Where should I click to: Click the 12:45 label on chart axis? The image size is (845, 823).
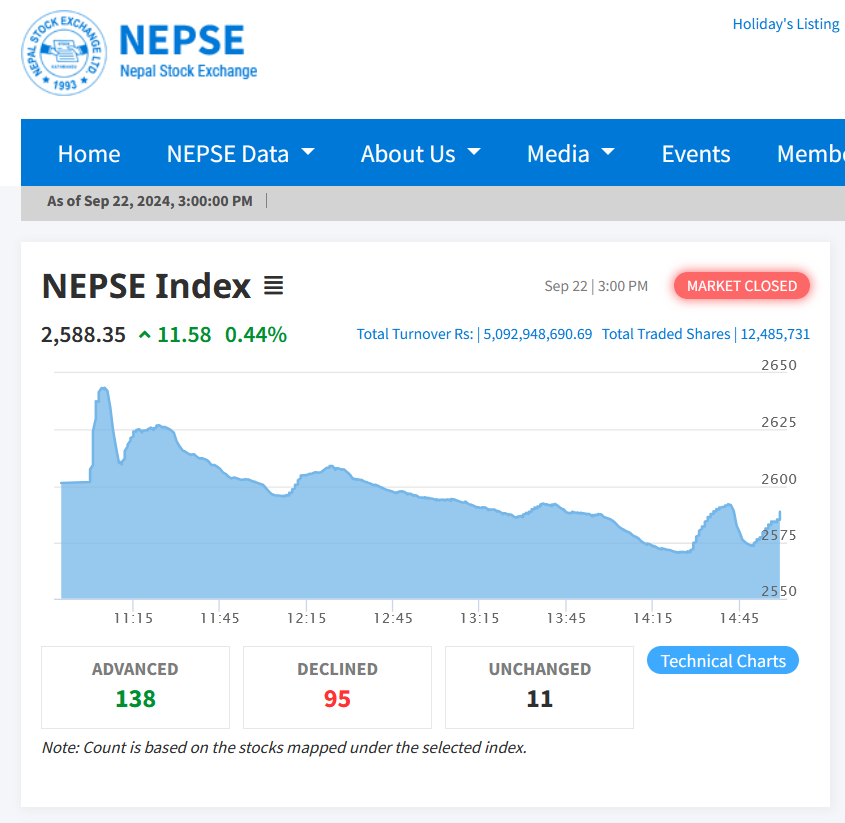391,618
